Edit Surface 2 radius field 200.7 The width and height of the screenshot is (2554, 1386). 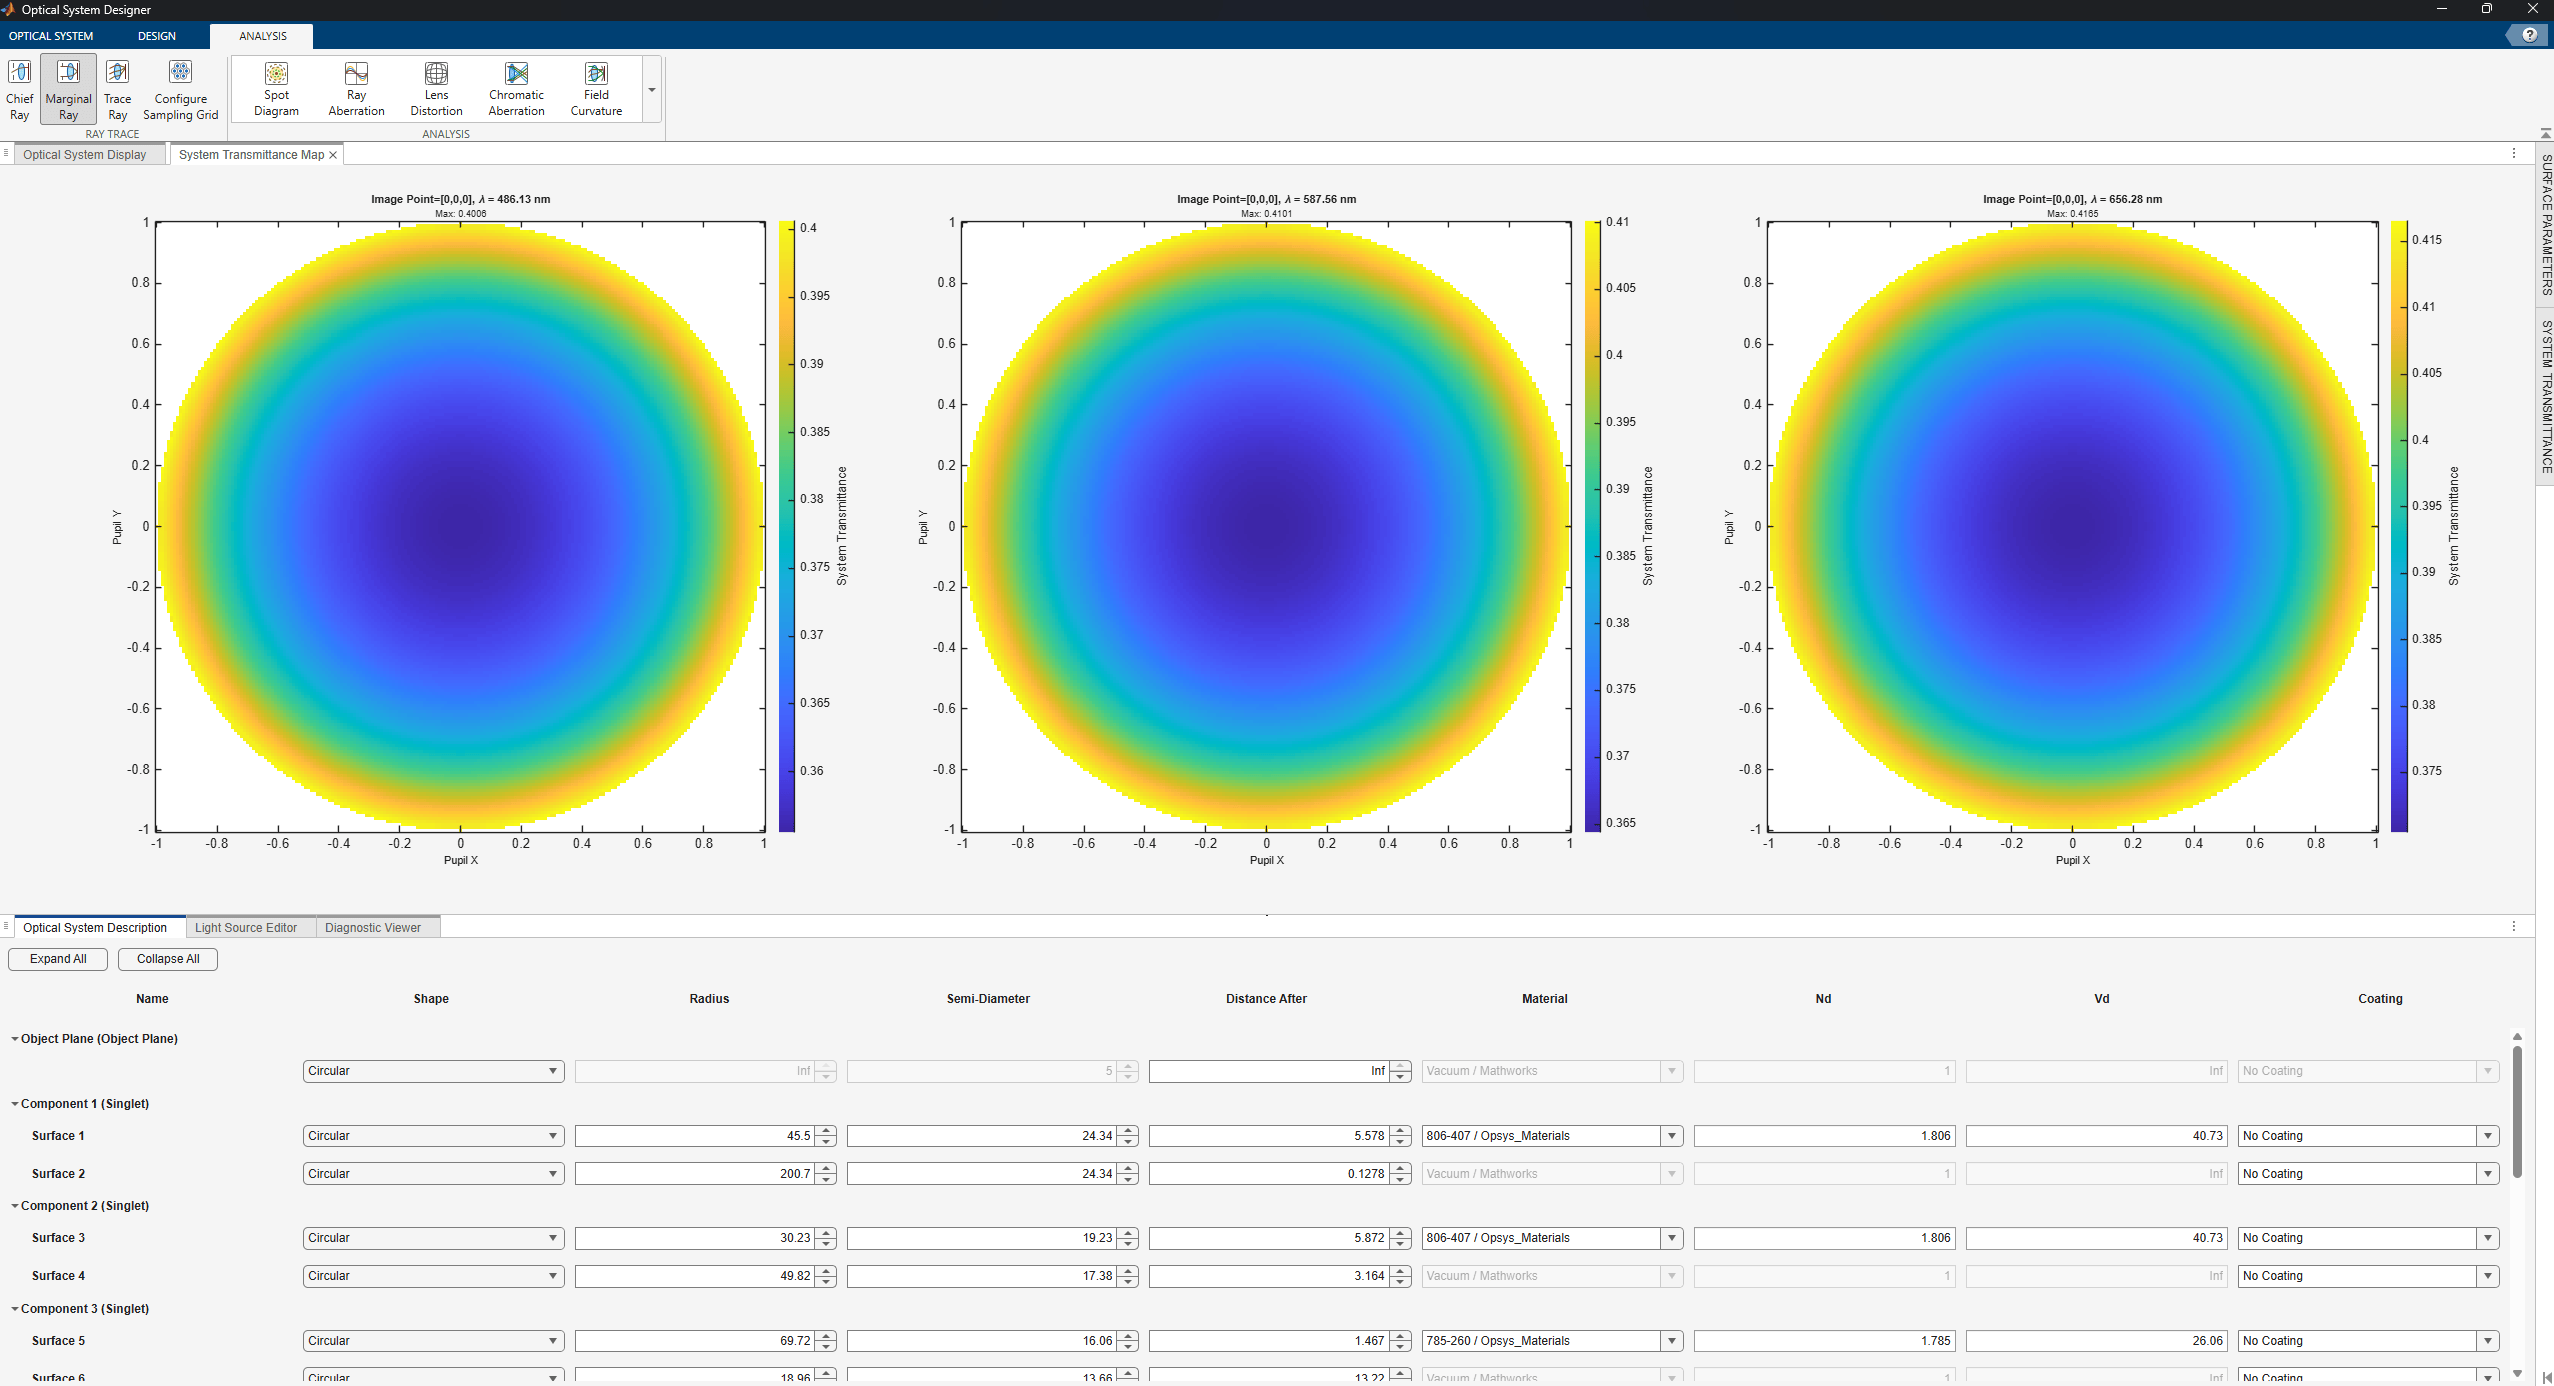click(695, 1174)
